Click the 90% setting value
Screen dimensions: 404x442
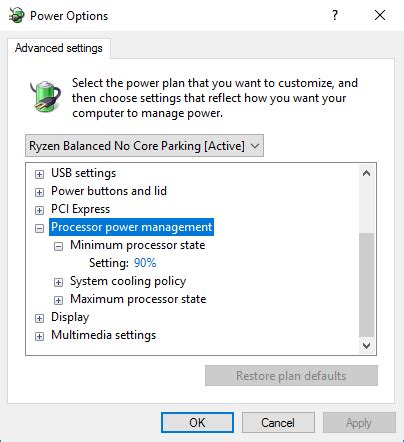(x=145, y=263)
